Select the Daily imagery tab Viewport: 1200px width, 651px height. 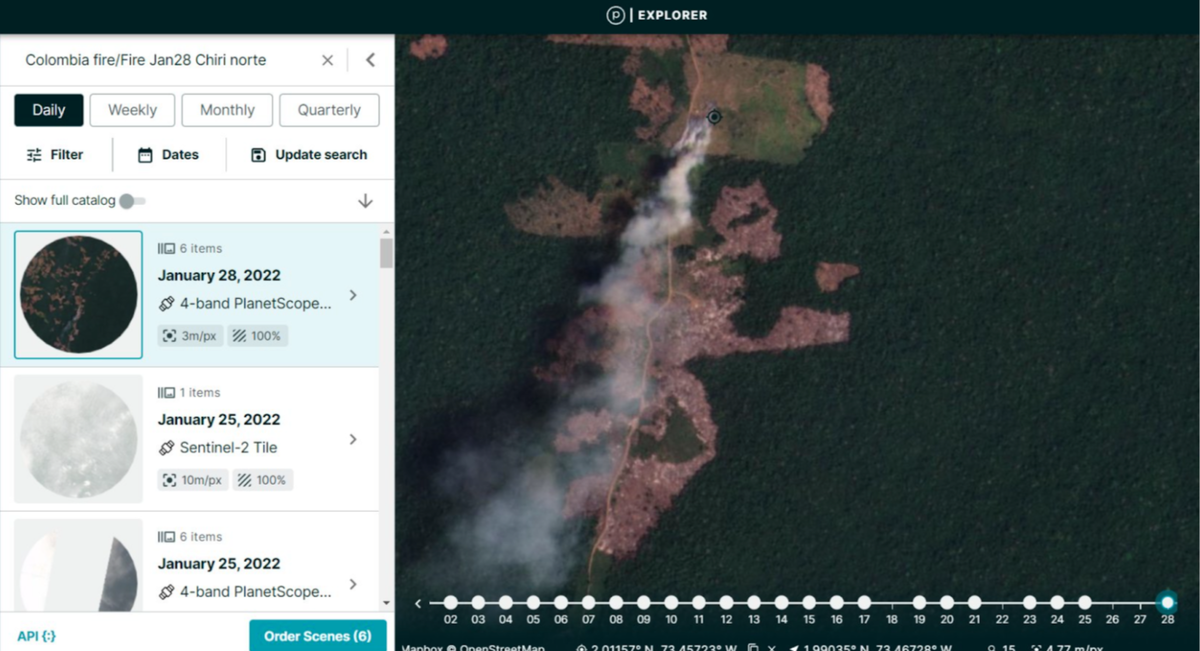pos(48,110)
